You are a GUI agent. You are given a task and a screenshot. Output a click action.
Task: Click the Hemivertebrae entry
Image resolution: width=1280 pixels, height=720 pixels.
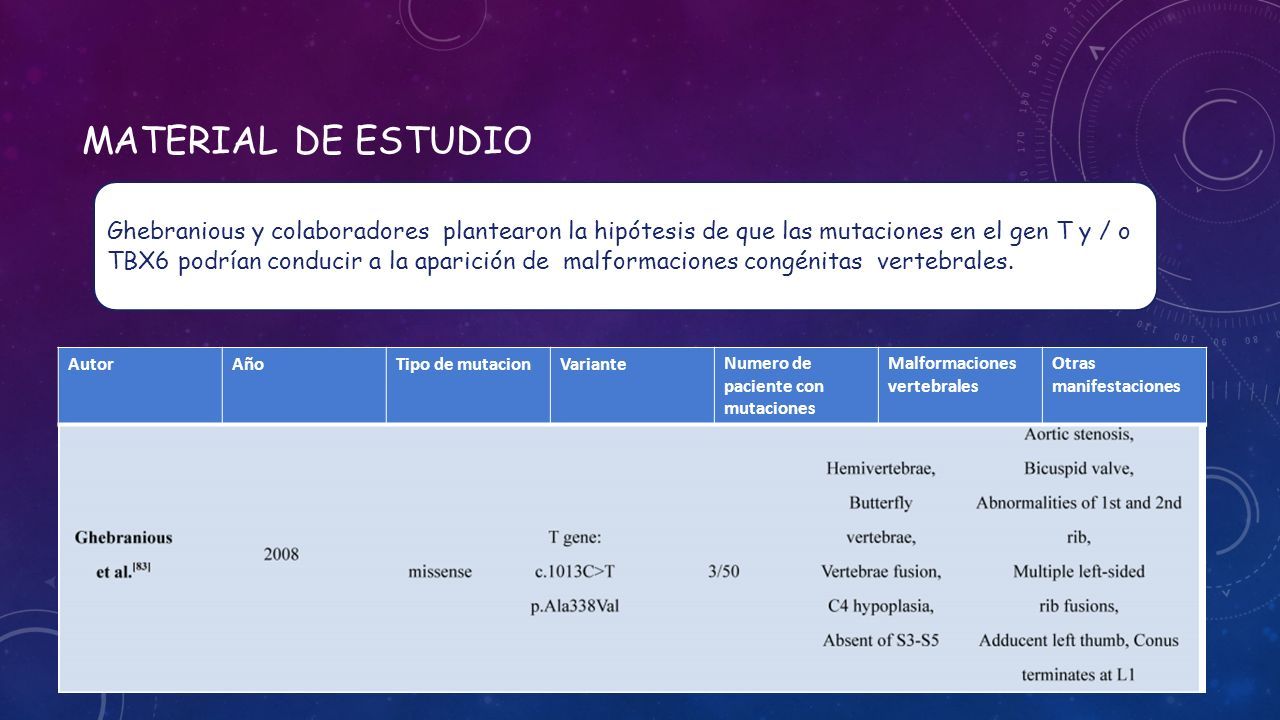[881, 467]
